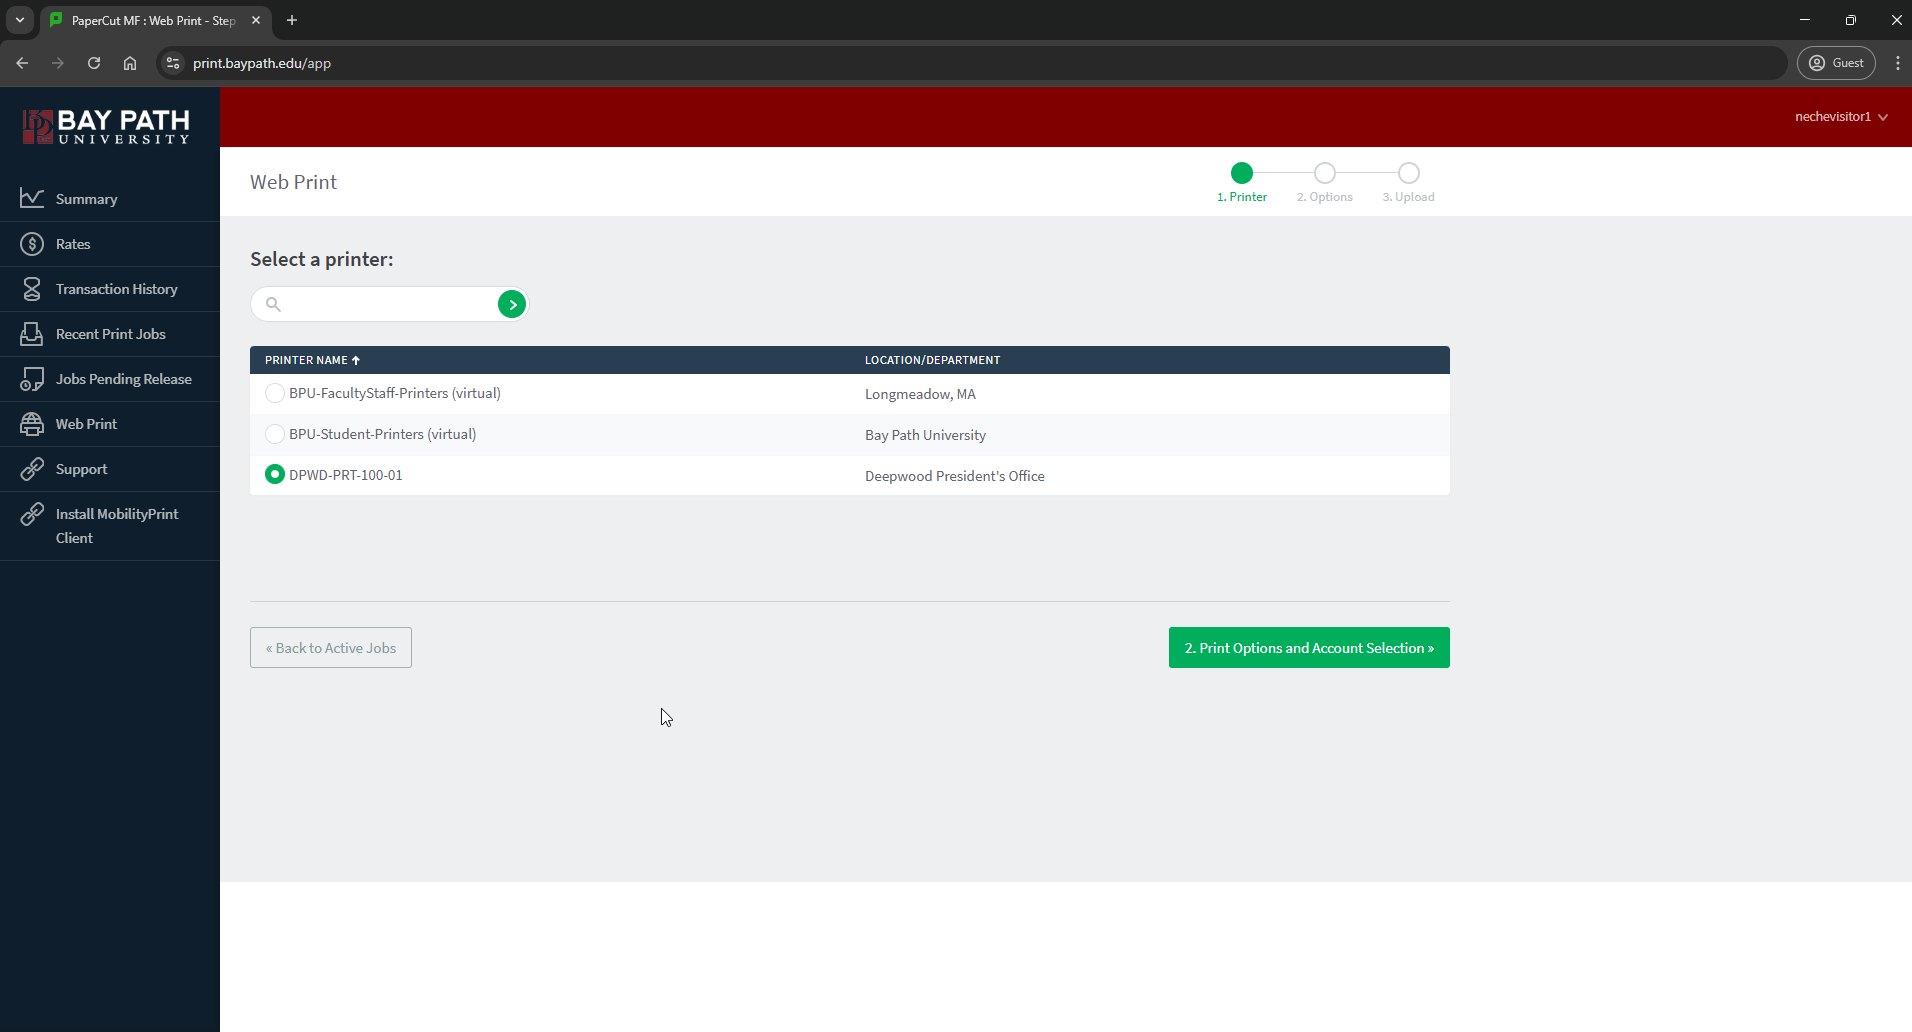Select BPU-Student-Printers (virtual) radio button
This screenshot has height=1032, width=1912.
pos(274,434)
